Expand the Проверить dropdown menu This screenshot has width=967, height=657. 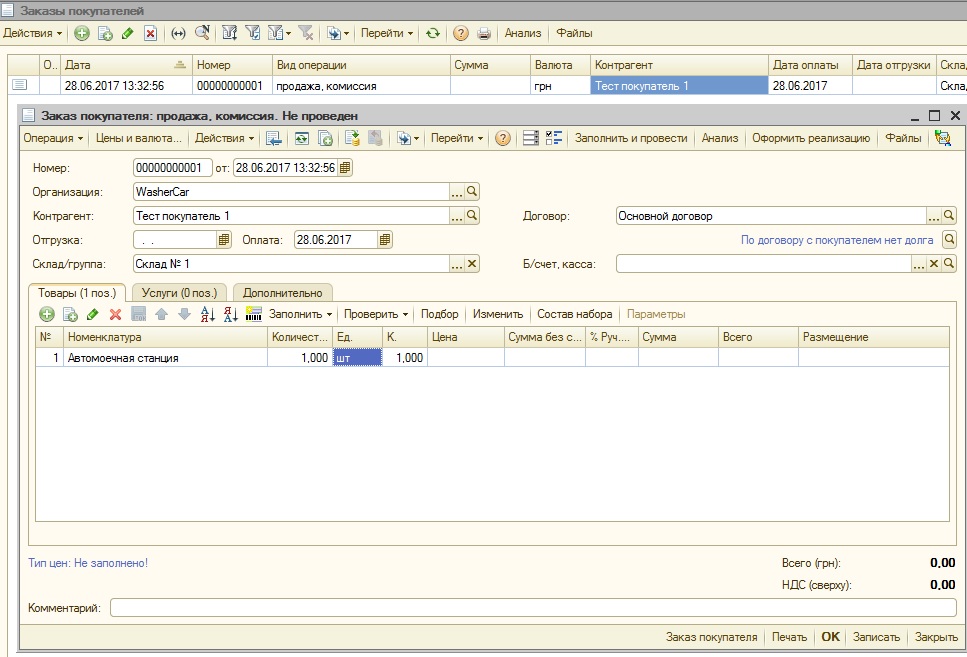point(376,314)
